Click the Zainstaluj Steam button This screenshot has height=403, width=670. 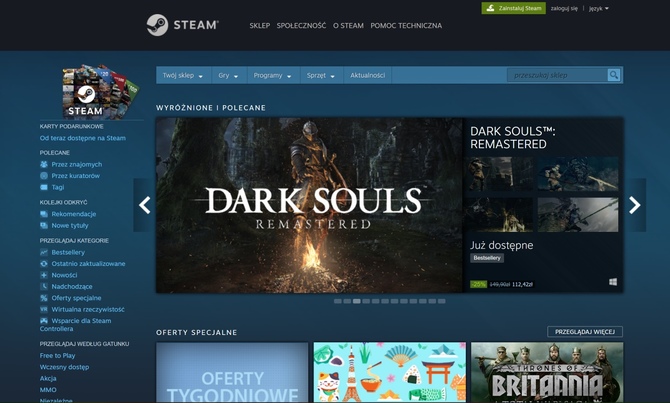coord(514,8)
